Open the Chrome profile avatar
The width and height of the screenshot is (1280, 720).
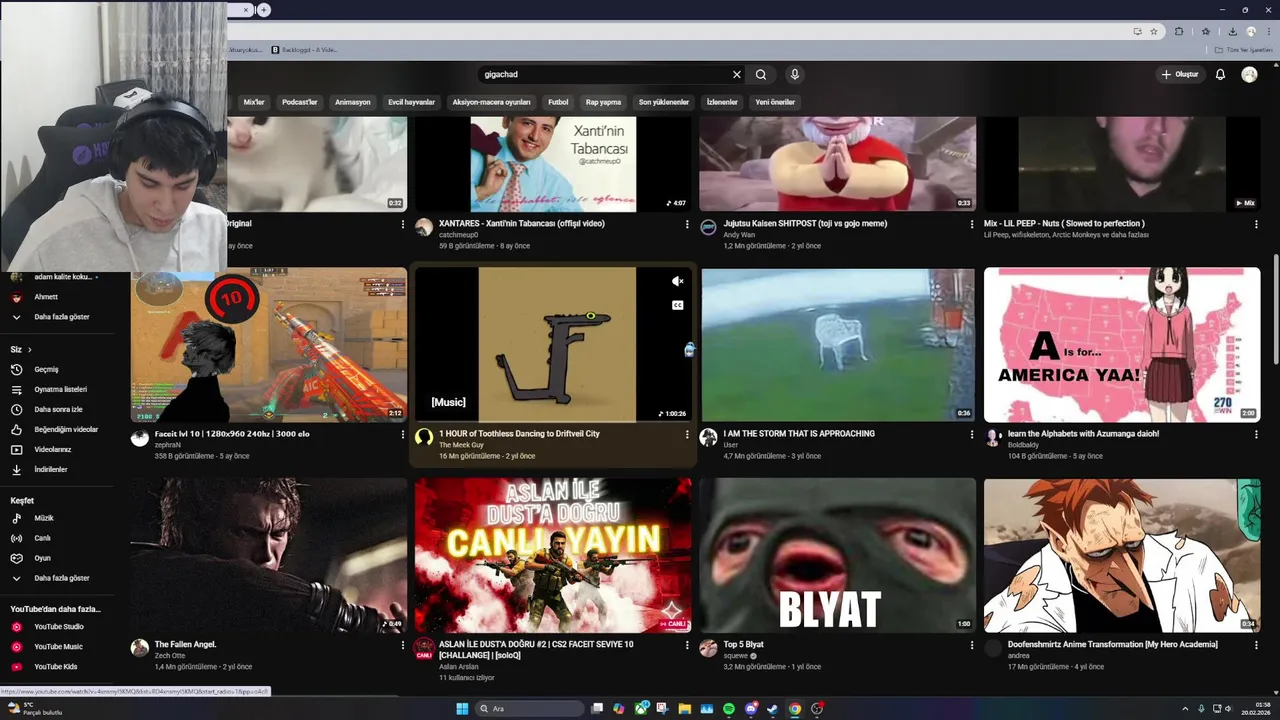[1250, 31]
